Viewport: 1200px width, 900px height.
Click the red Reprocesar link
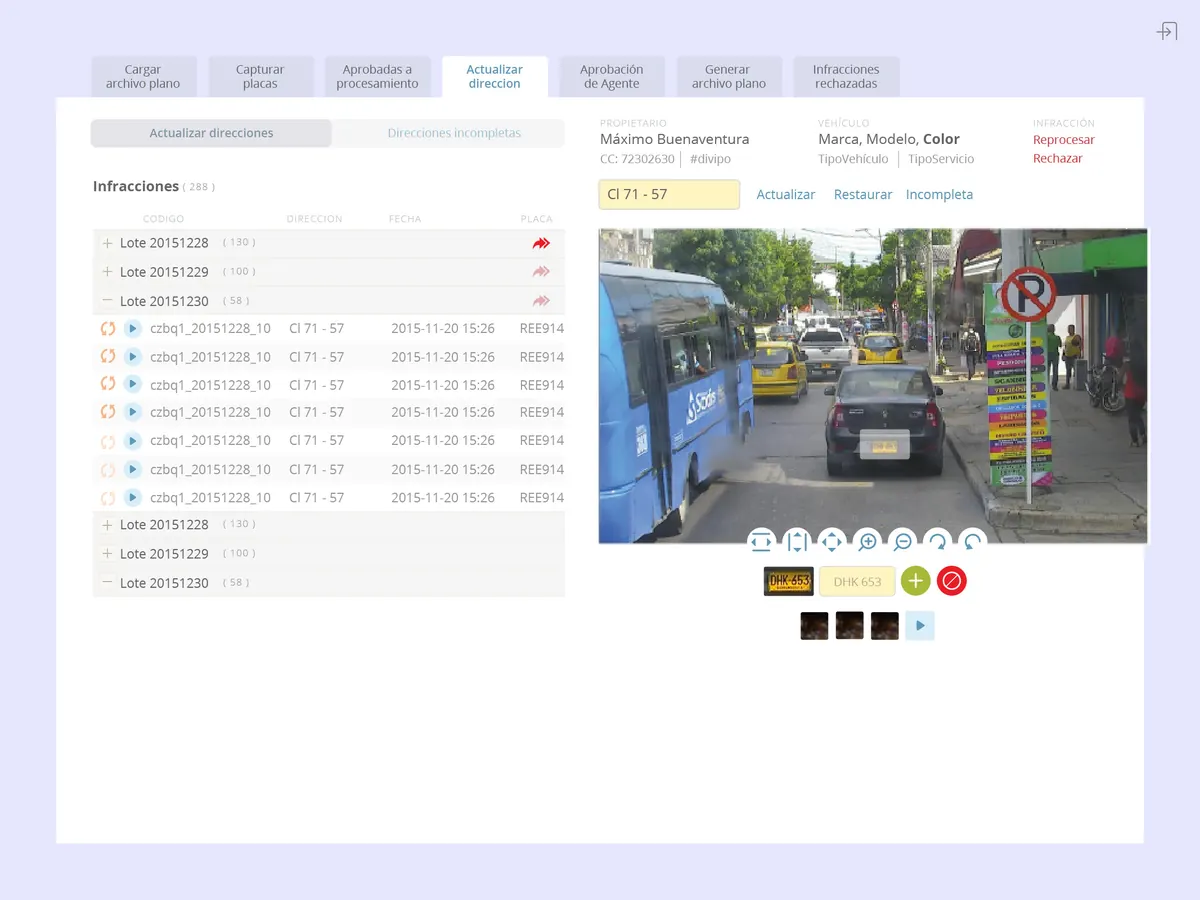1064,140
